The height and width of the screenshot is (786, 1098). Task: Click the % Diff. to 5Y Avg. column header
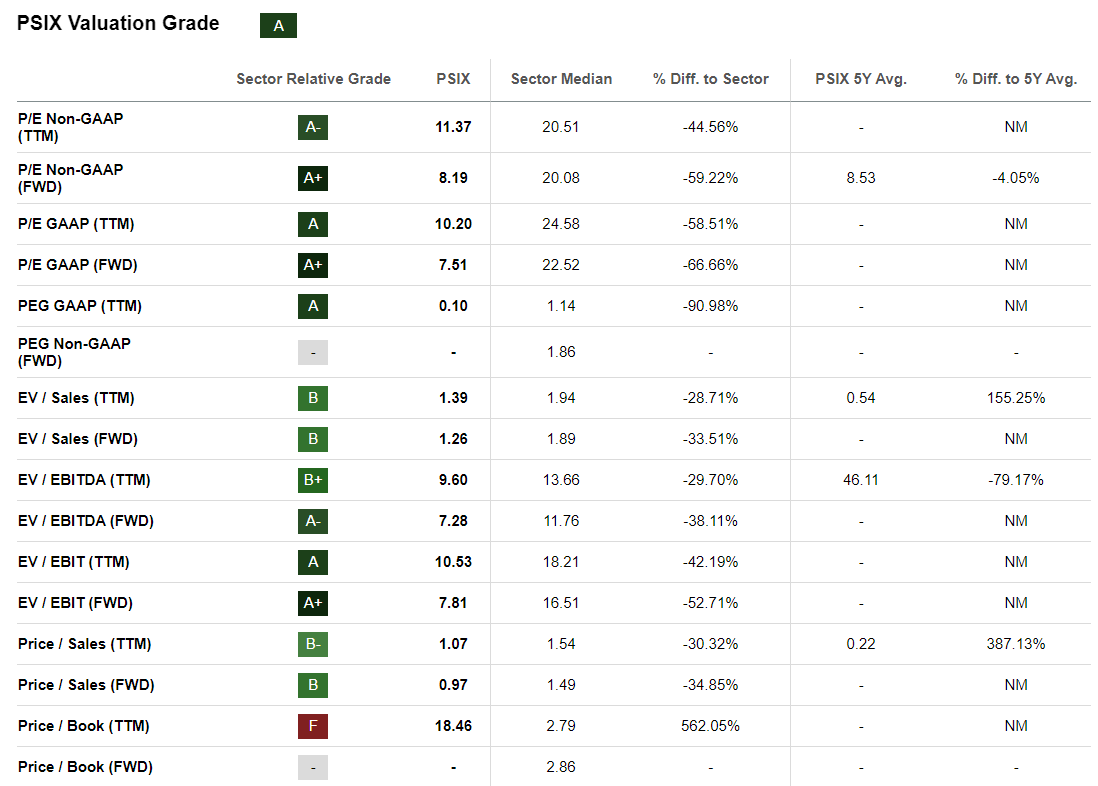coord(1016,79)
